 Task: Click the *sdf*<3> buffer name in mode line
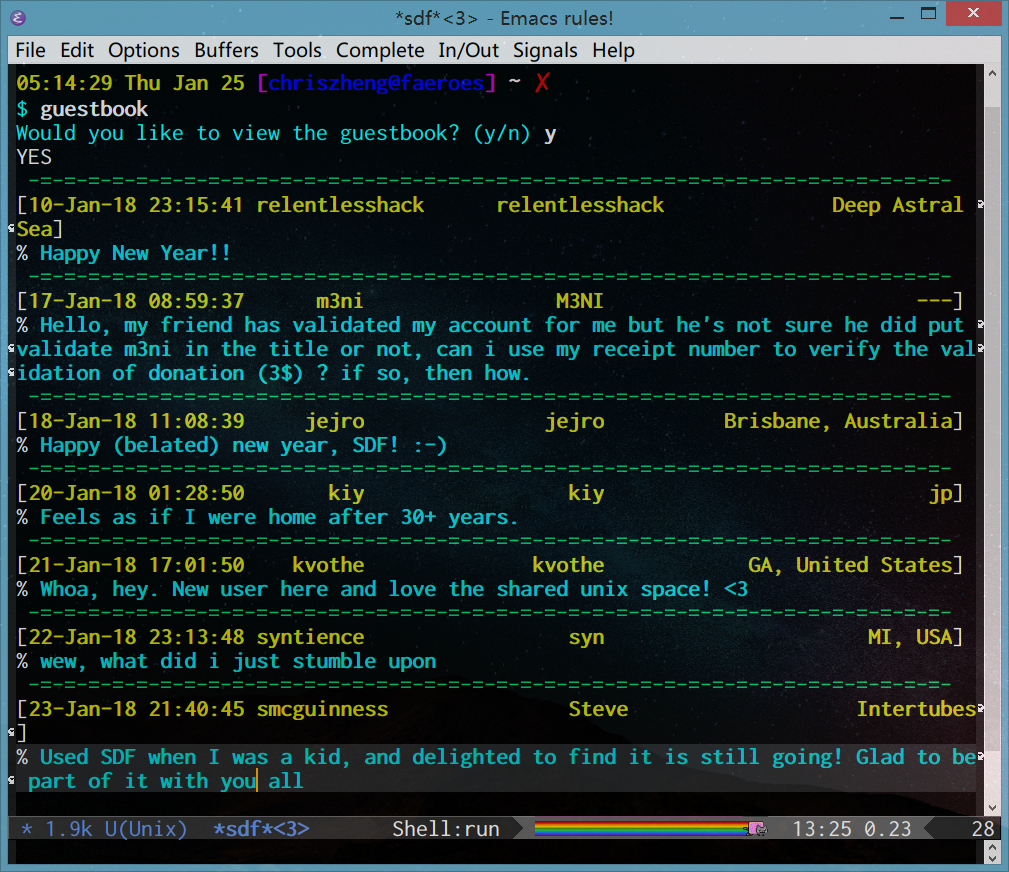(261, 829)
